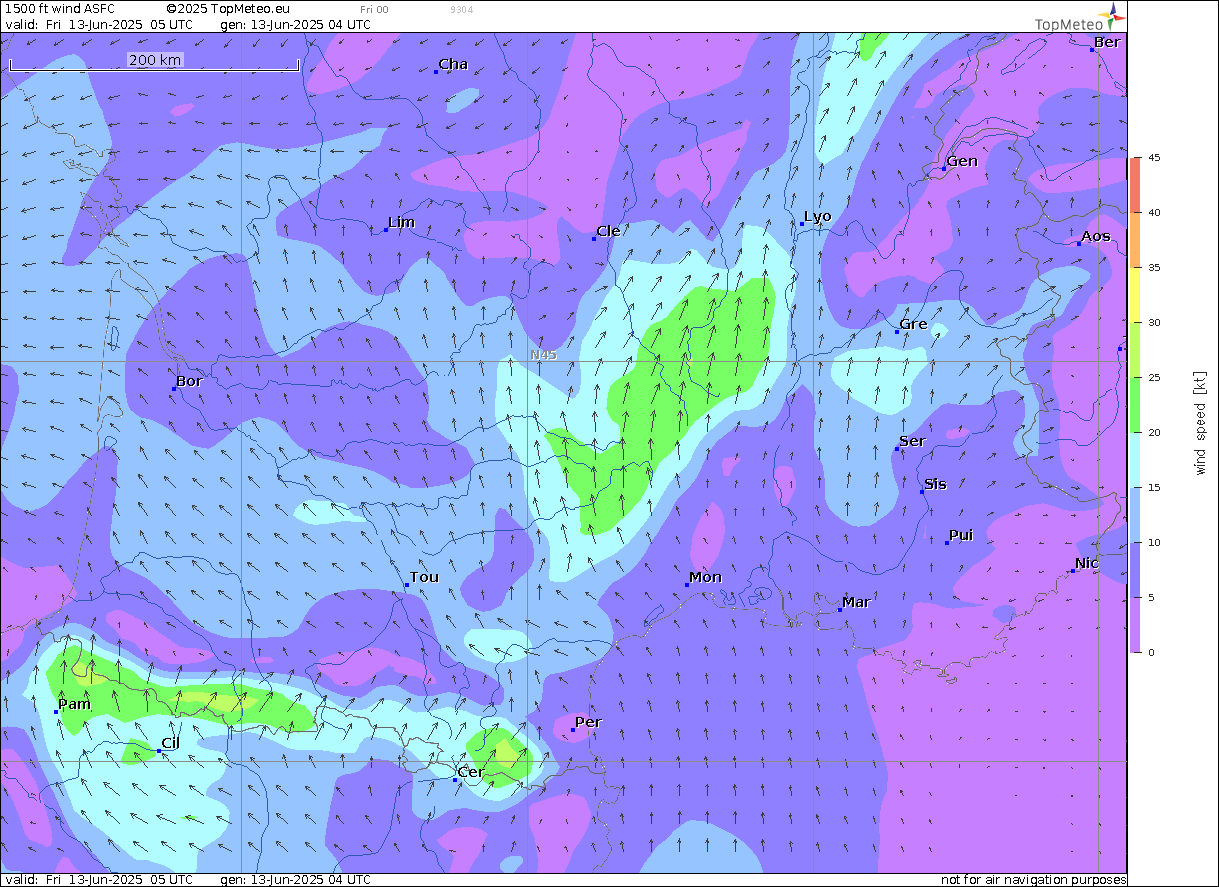This screenshot has width=1219, height=887.
Task: Click the Mon city label
Action: (x=705, y=577)
